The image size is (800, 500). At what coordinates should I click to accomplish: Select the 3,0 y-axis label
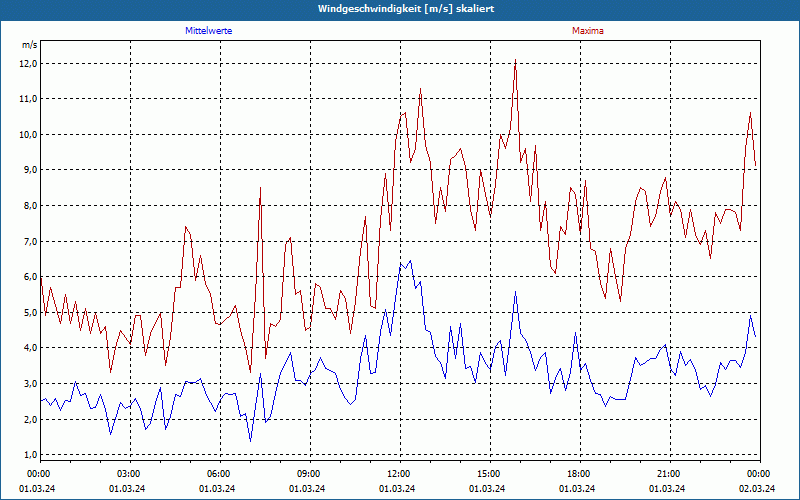30,384
